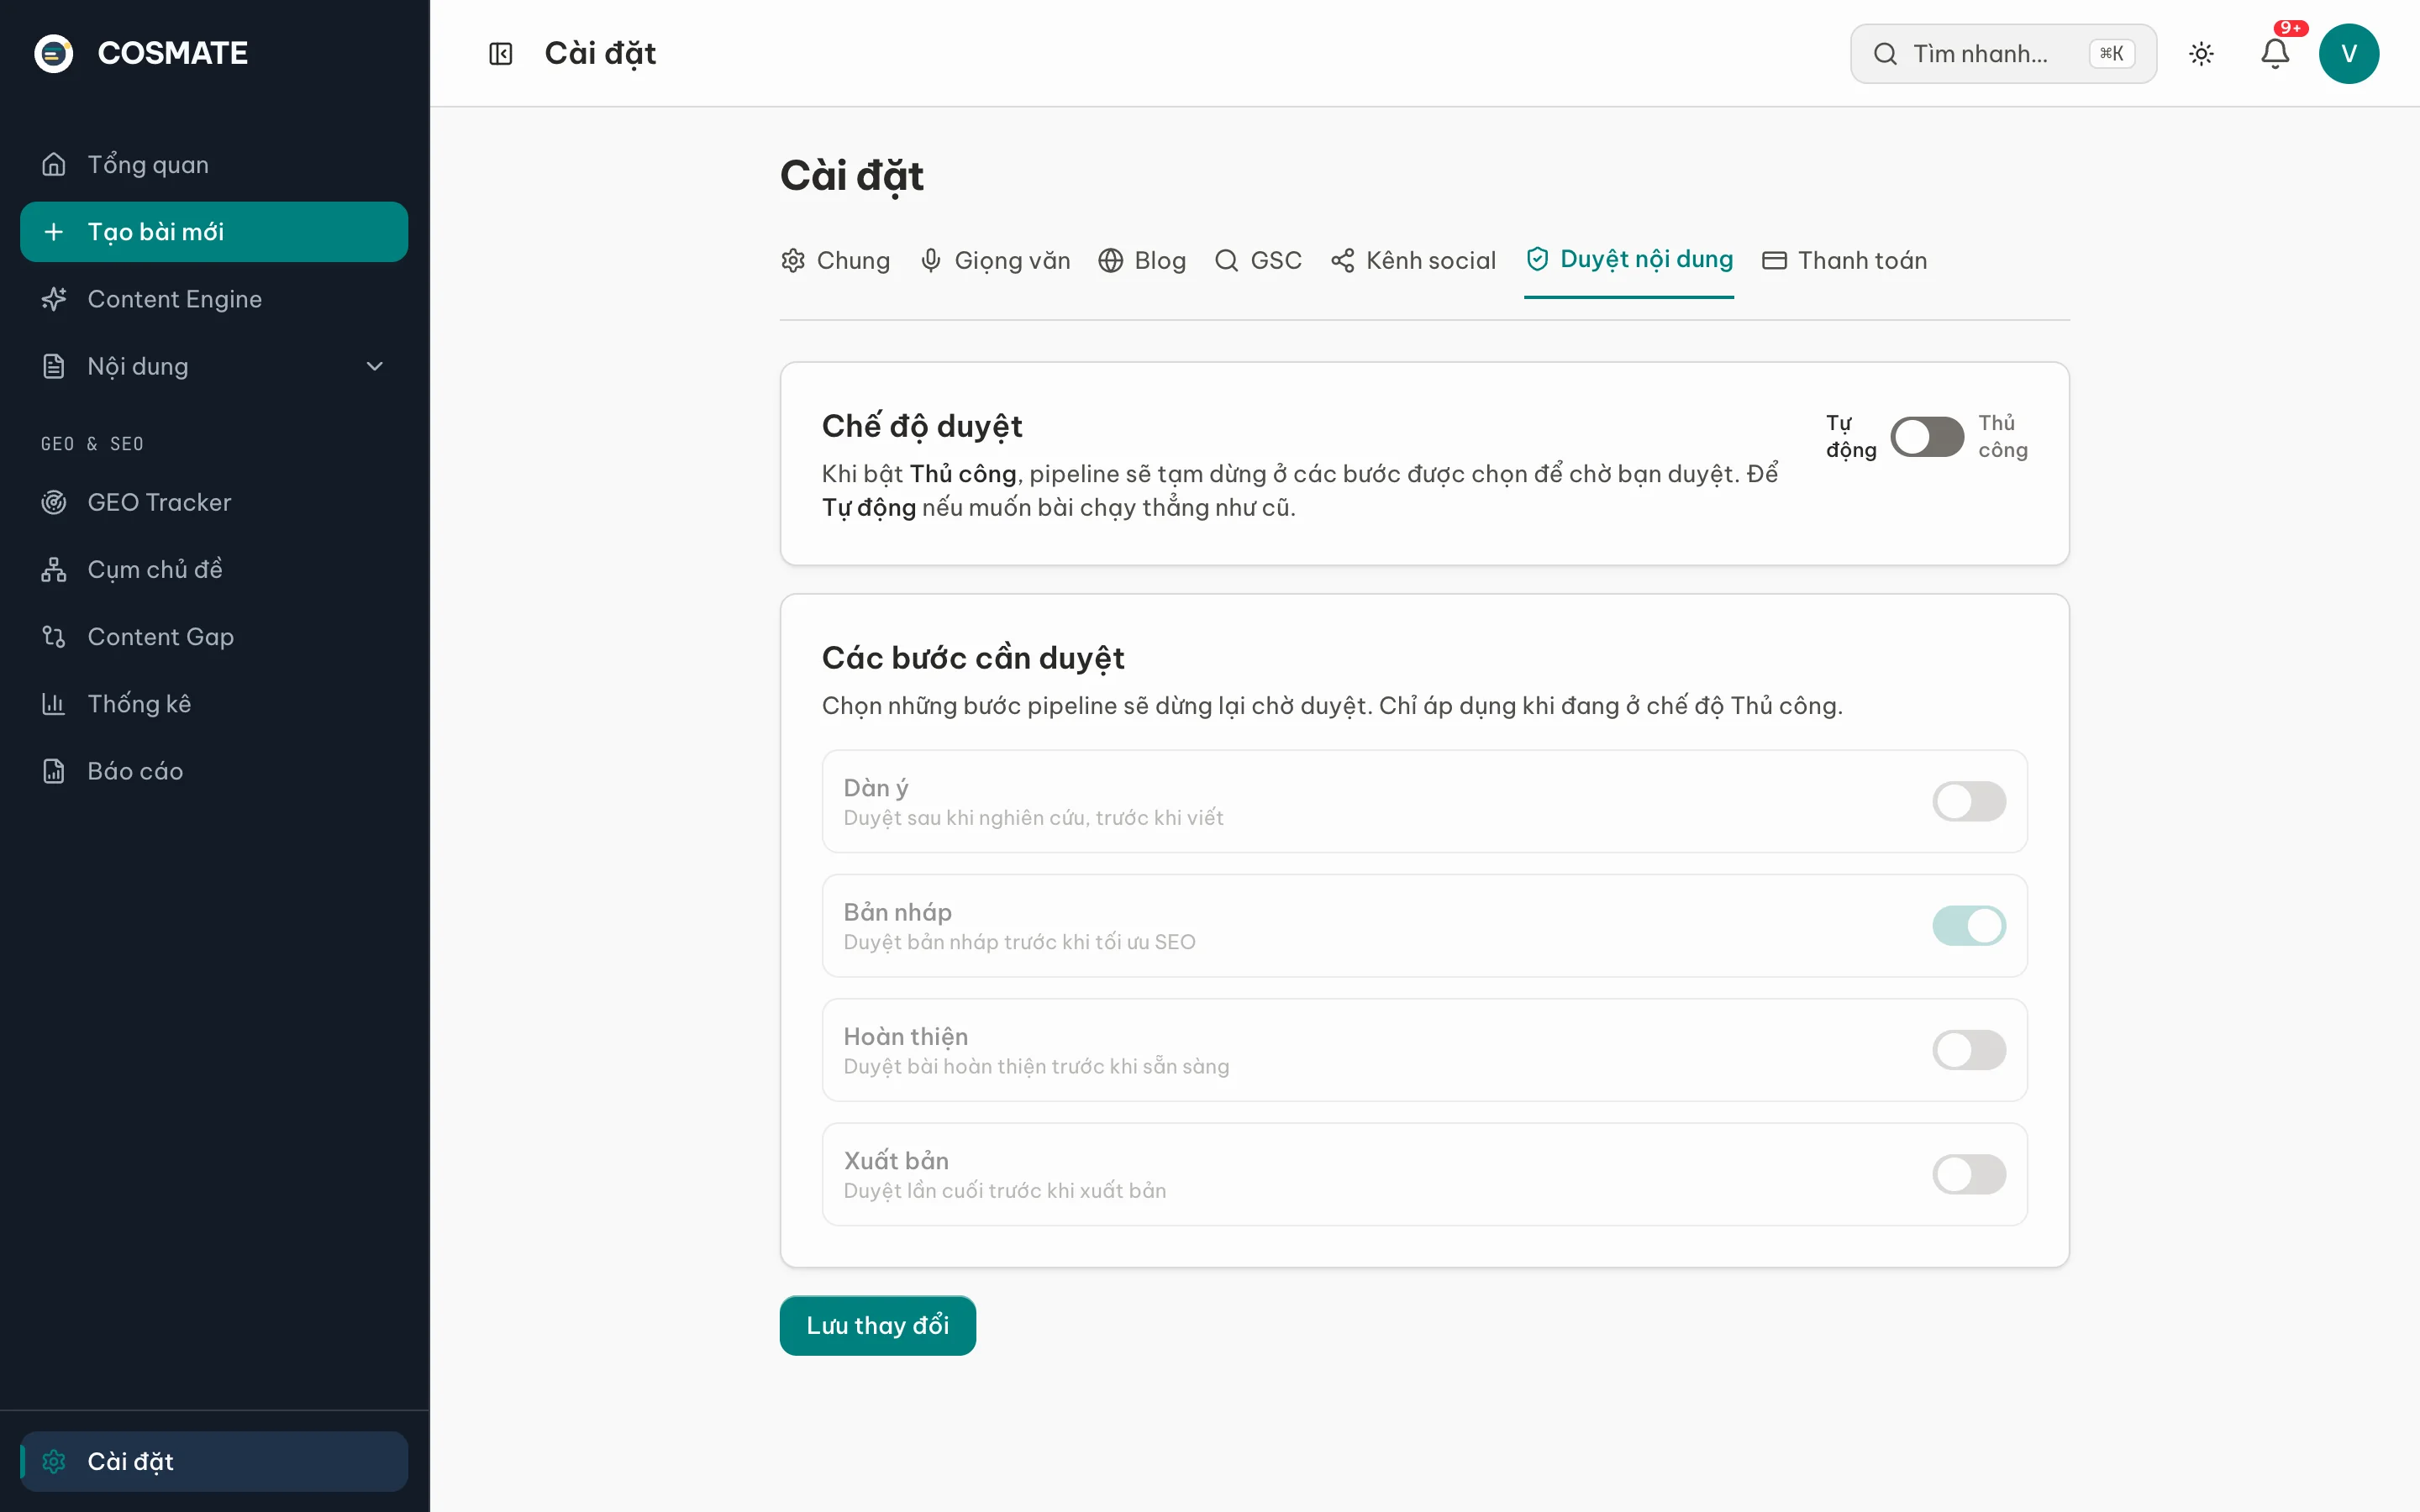This screenshot has height=1512, width=2420.
Task: Open the user avatar V menu
Action: 2348,53
